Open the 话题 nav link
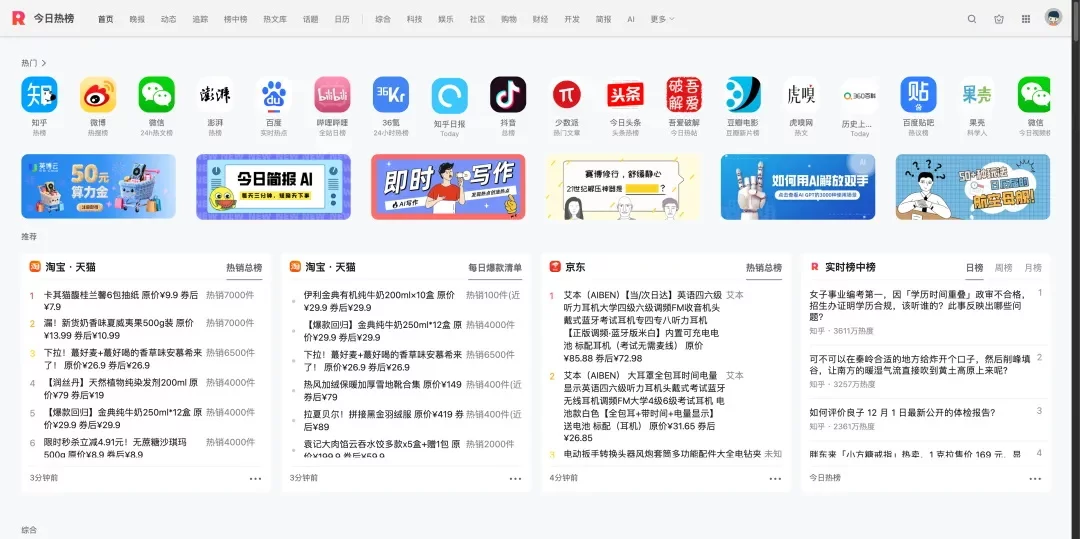 coord(311,19)
